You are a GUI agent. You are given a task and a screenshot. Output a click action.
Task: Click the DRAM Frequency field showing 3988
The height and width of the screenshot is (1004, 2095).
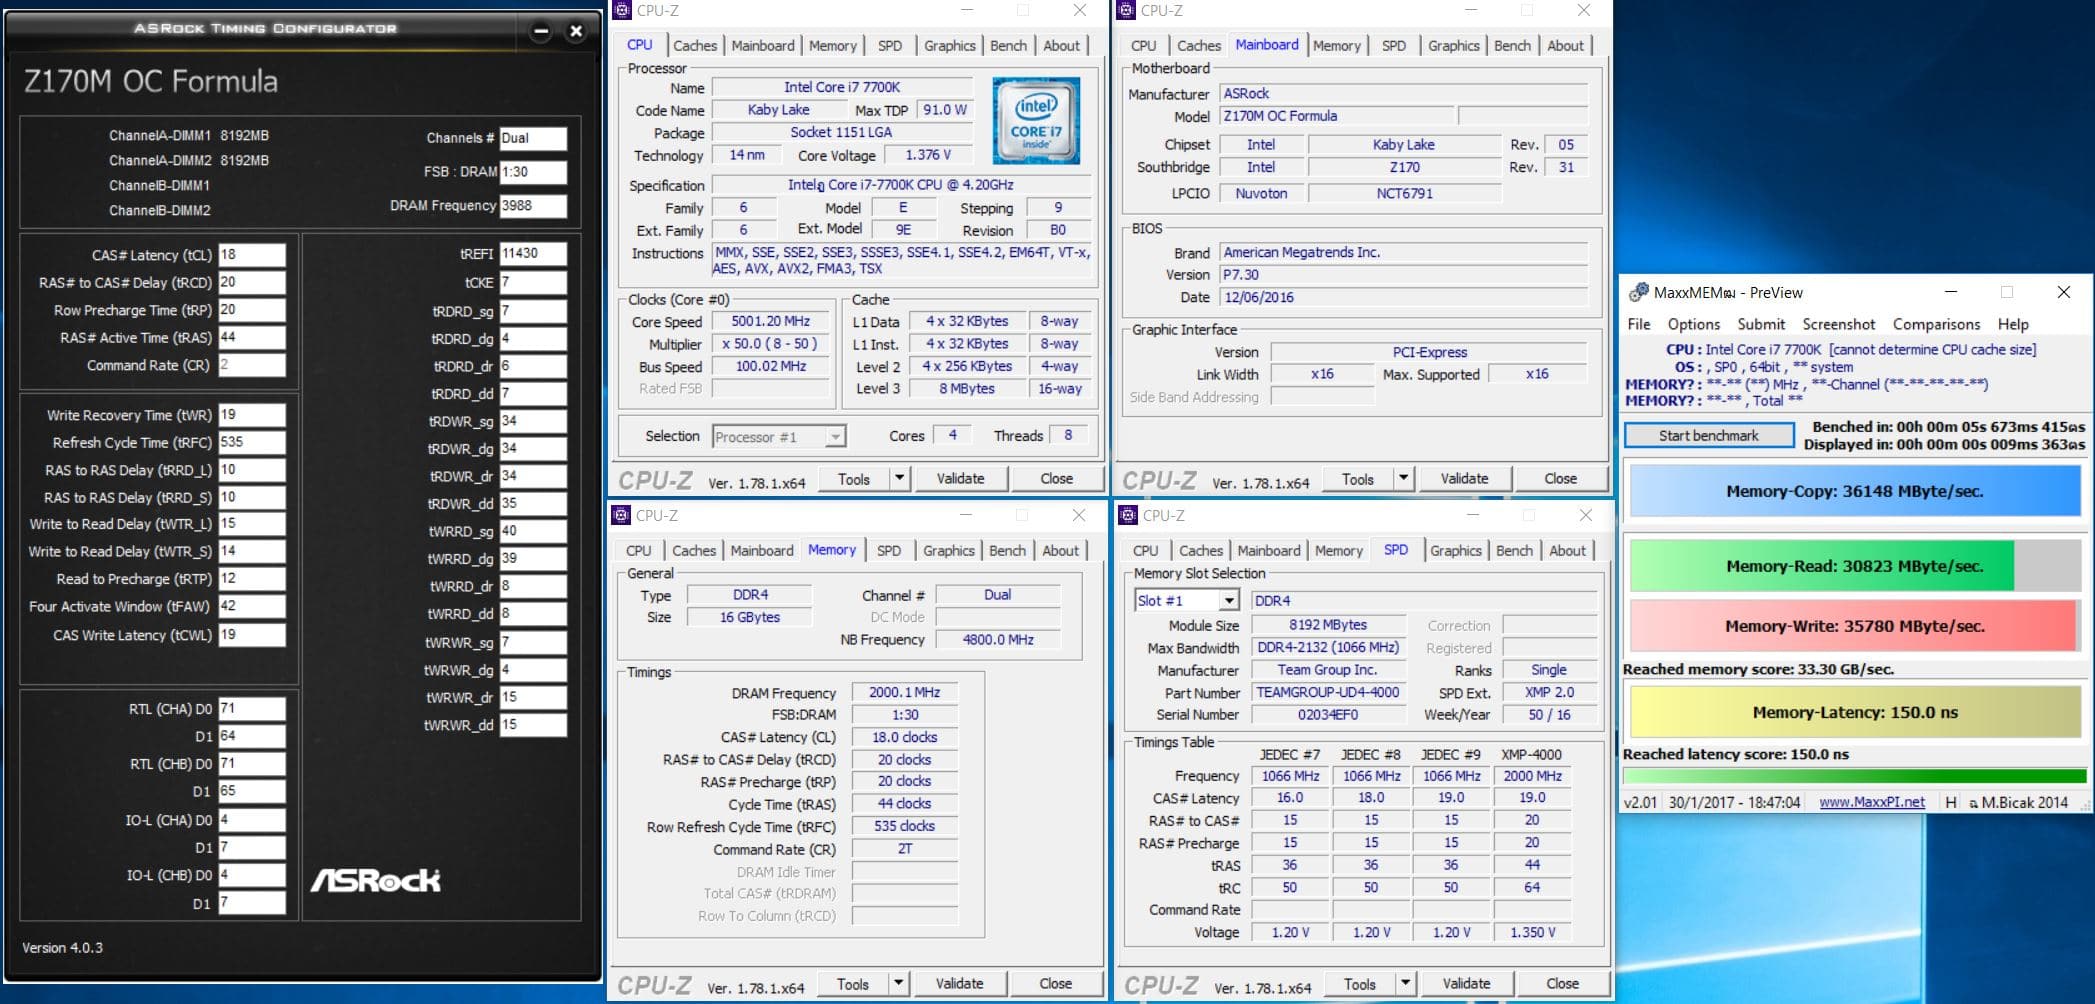click(533, 206)
